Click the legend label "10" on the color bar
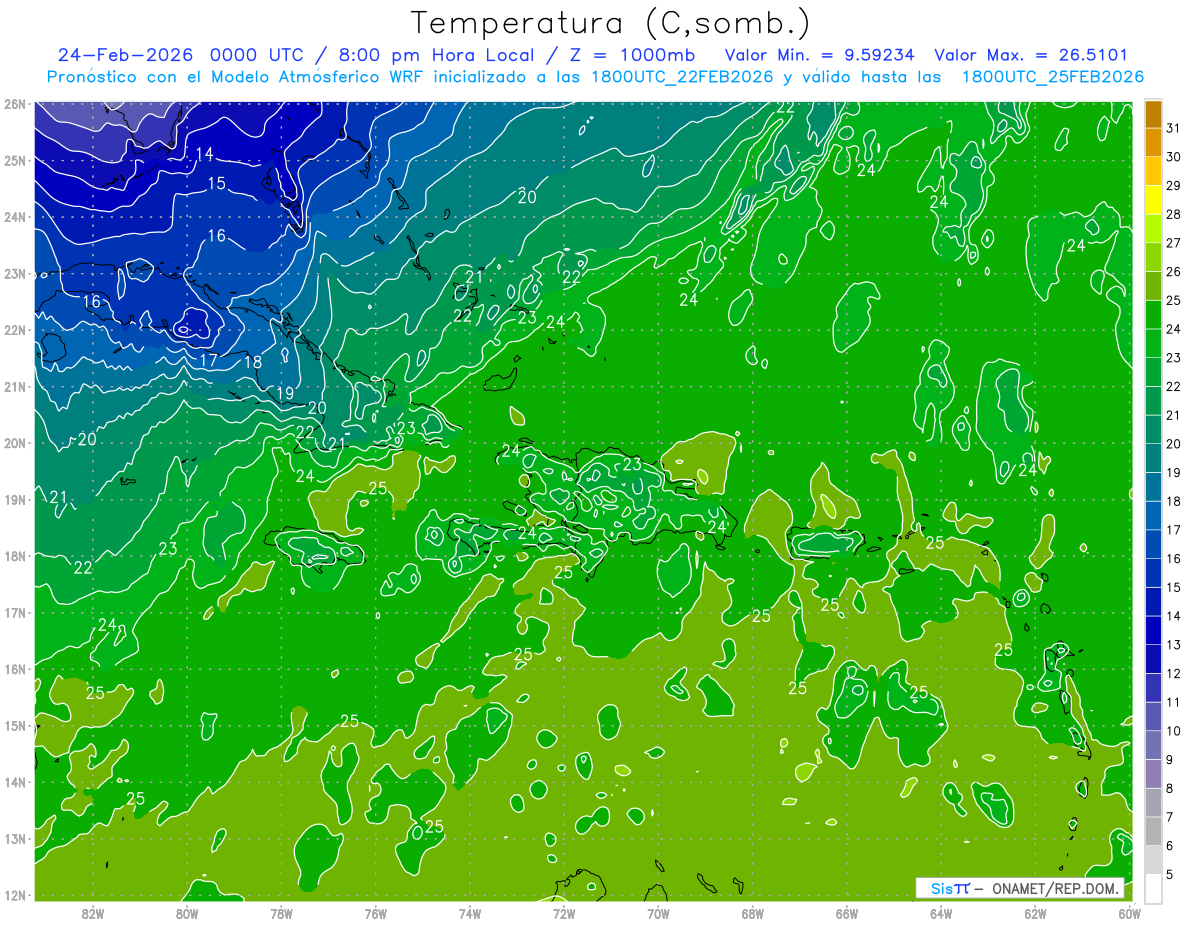The image size is (1200, 927). coord(1173,731)
